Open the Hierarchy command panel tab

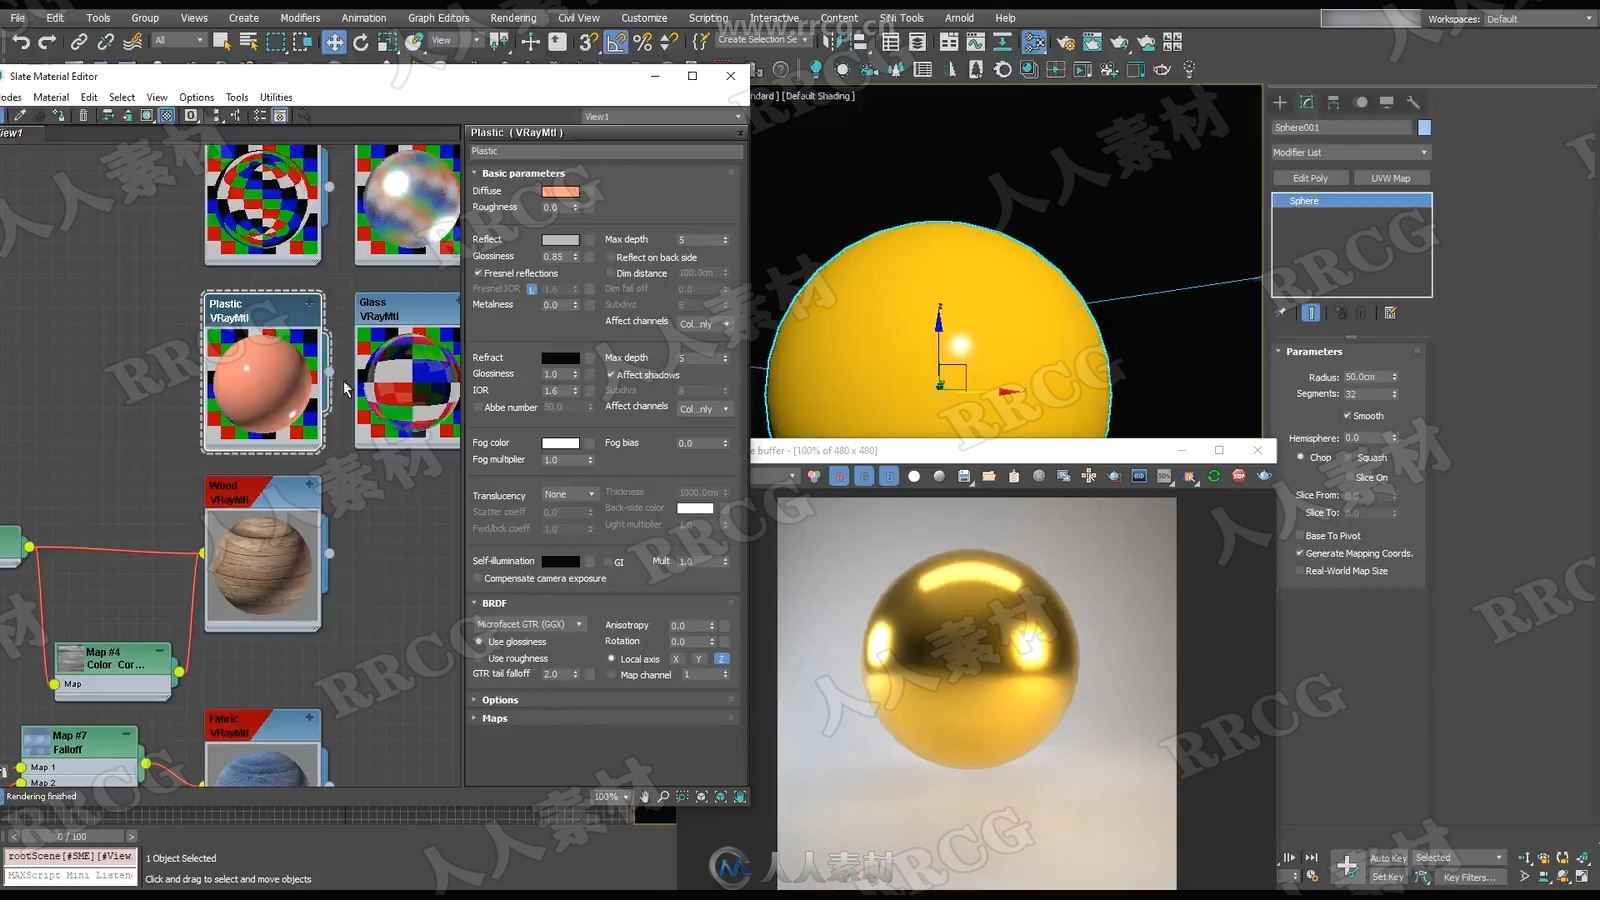click(1333, 102)
